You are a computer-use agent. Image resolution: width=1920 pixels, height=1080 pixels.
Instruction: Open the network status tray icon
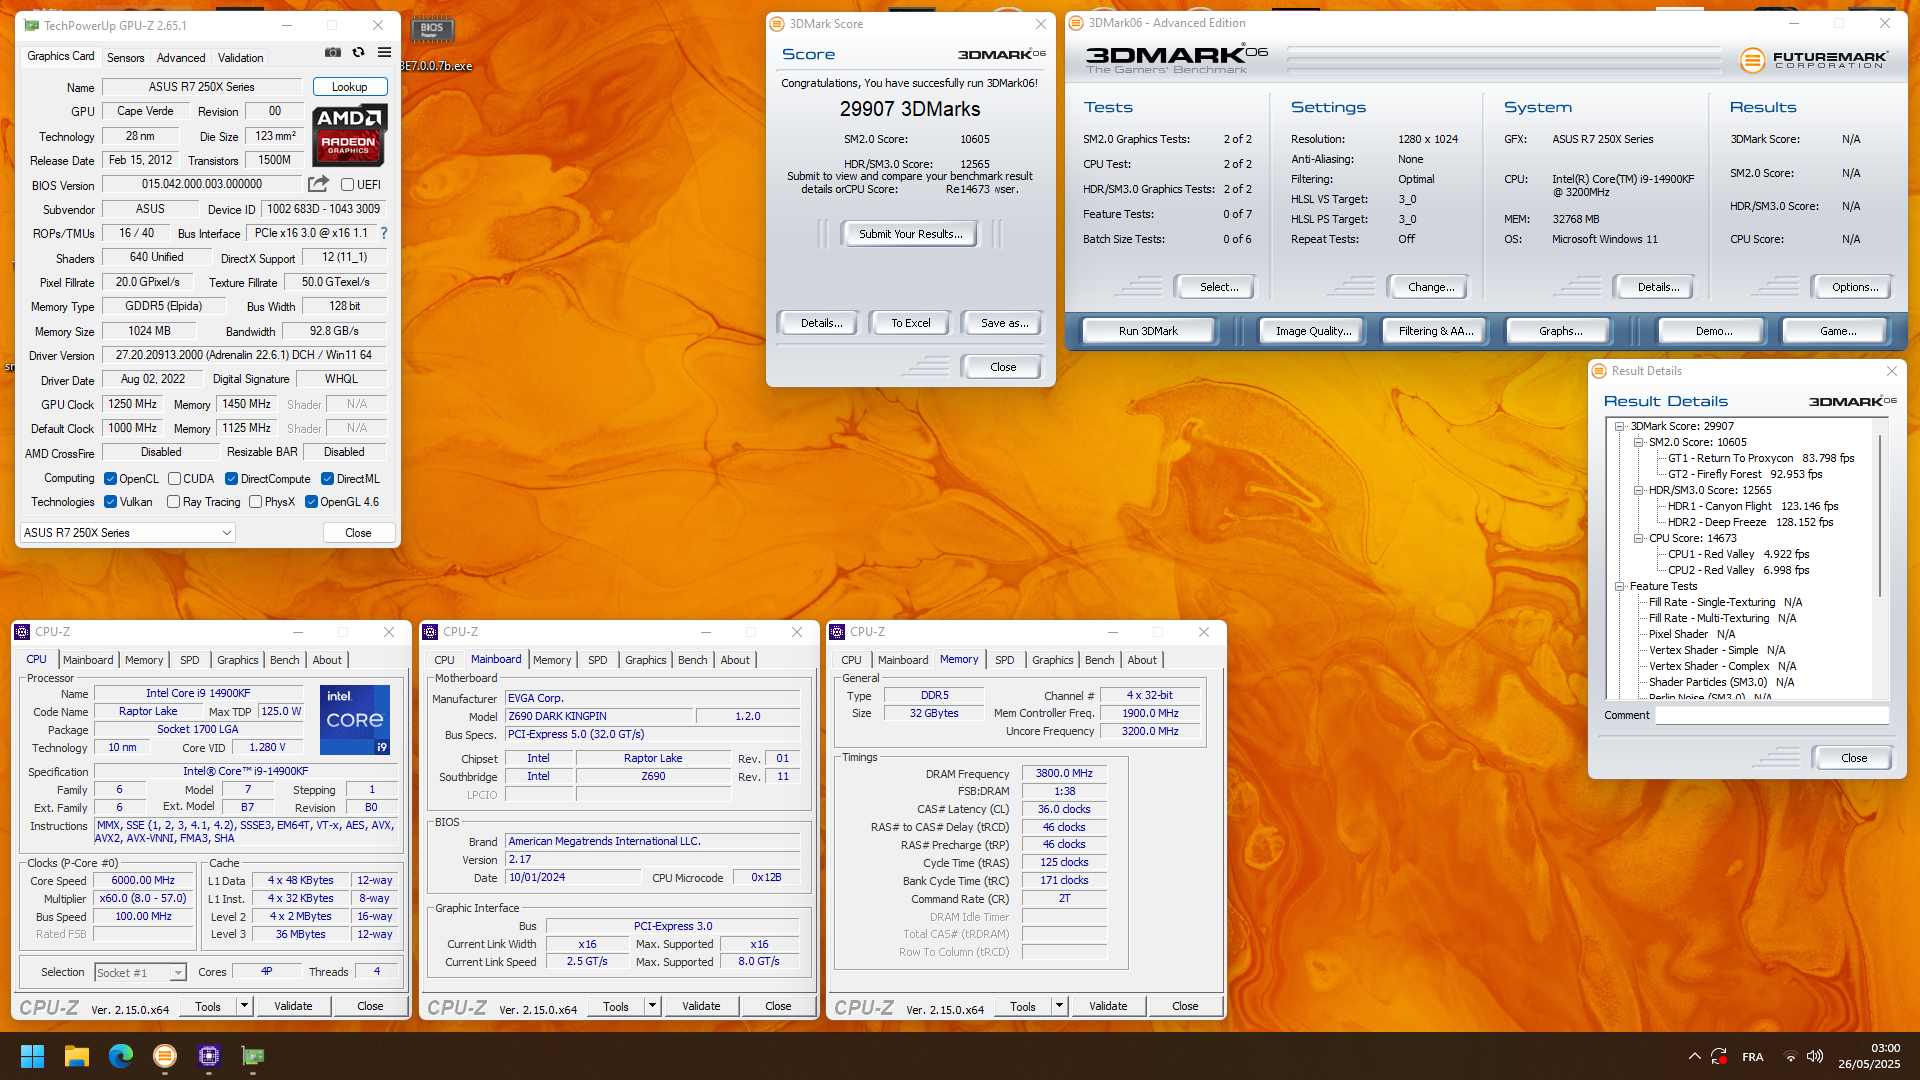point(1791,1056)
